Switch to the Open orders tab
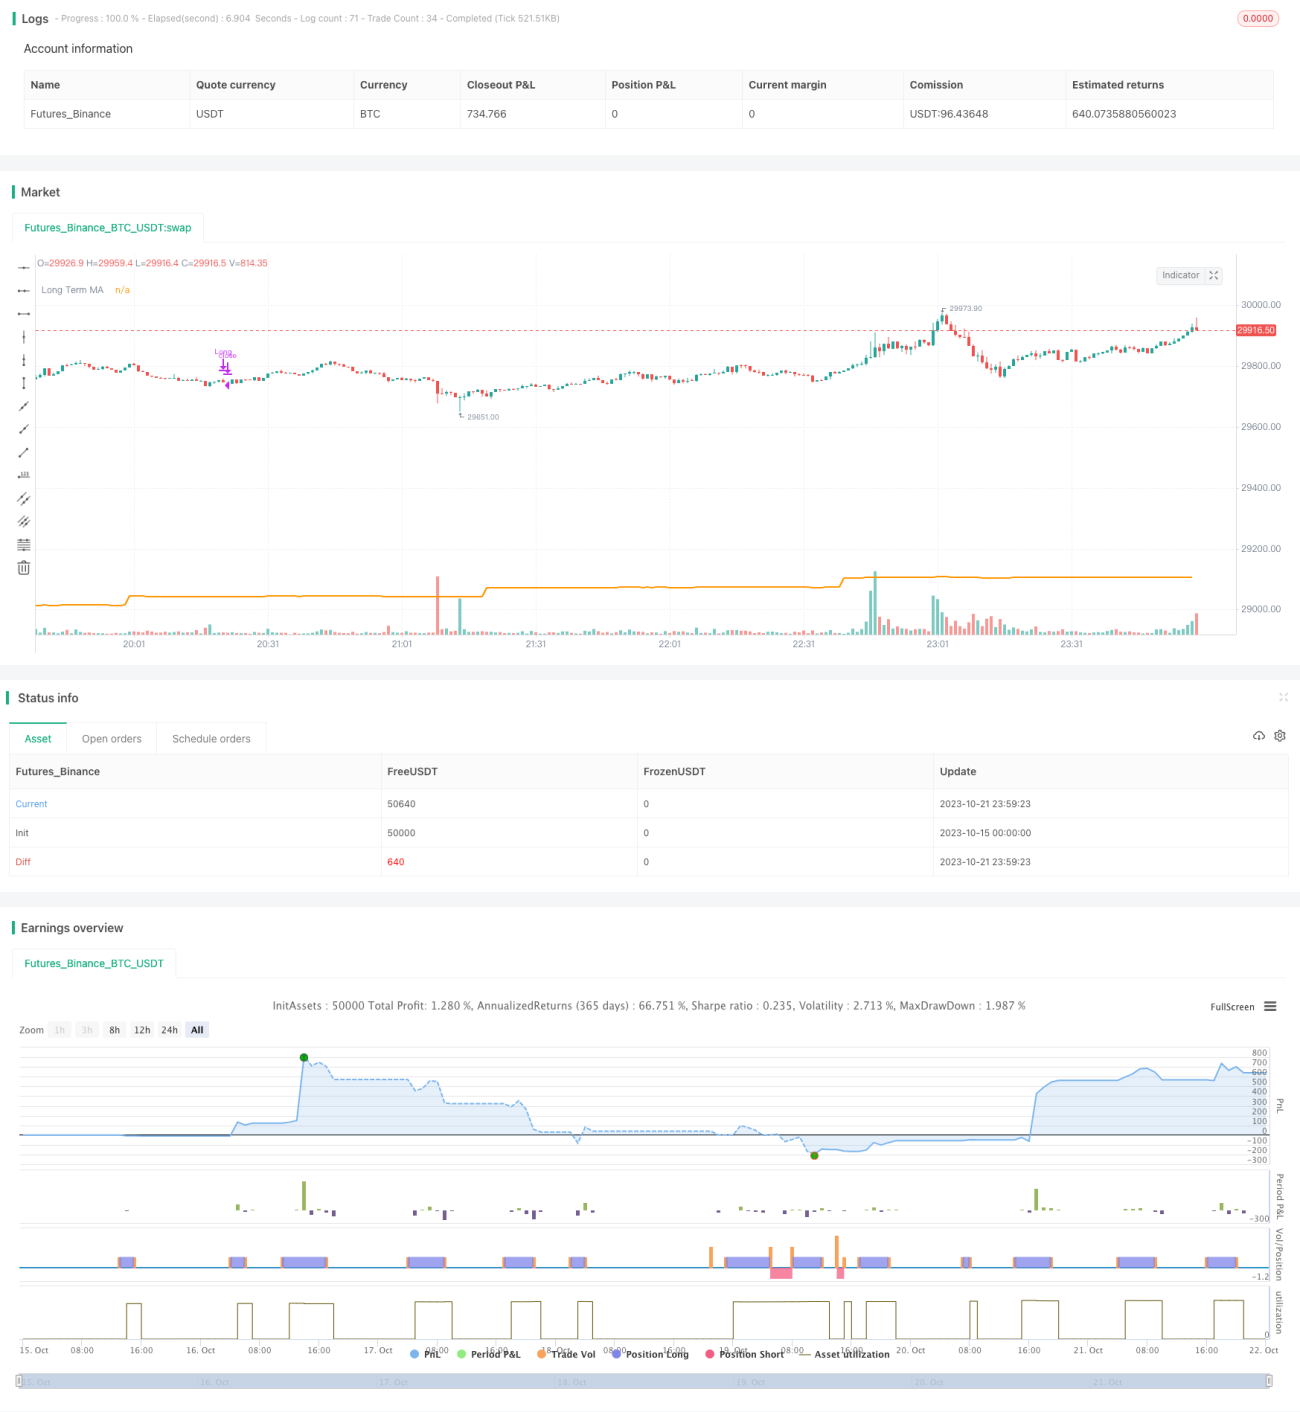1300x1412 pixels. (112, 739)
